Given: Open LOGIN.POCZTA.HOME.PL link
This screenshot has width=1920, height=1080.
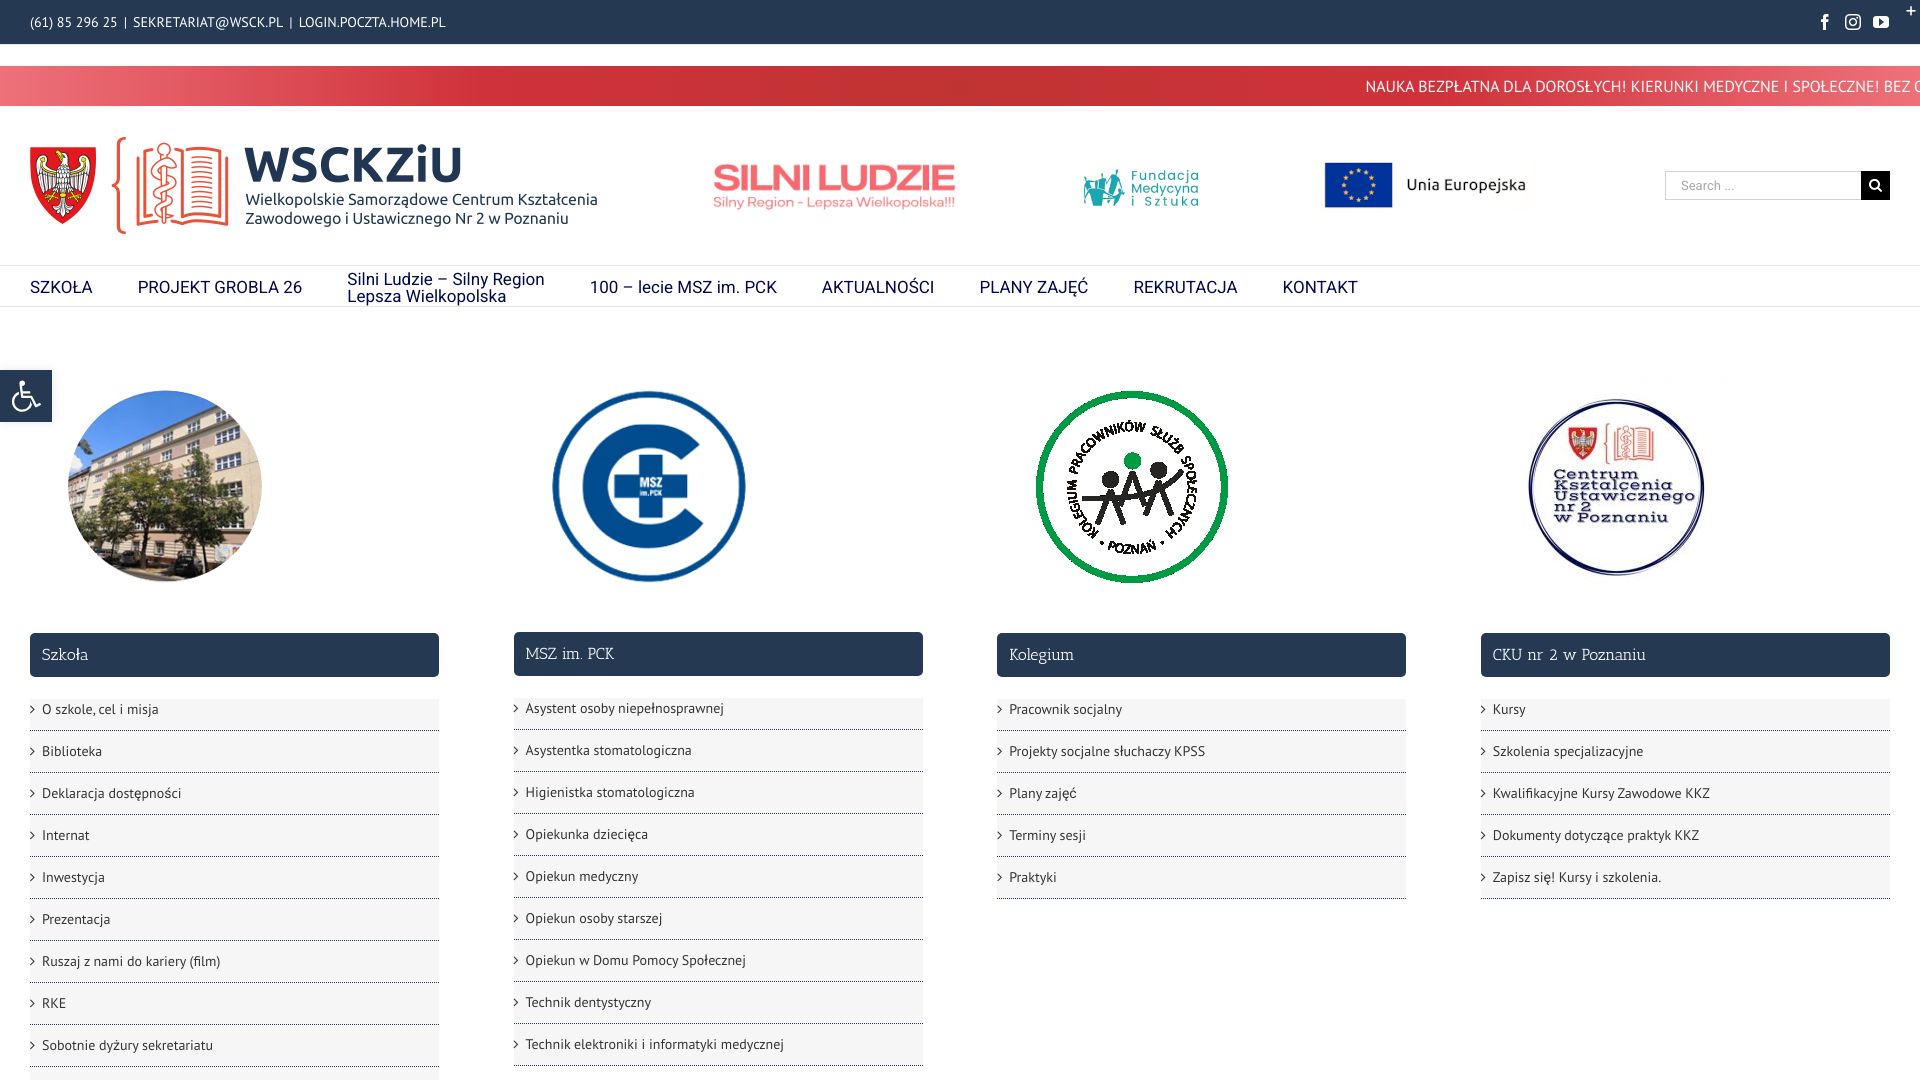Looking at the screenshot, I should pos(372,22).
